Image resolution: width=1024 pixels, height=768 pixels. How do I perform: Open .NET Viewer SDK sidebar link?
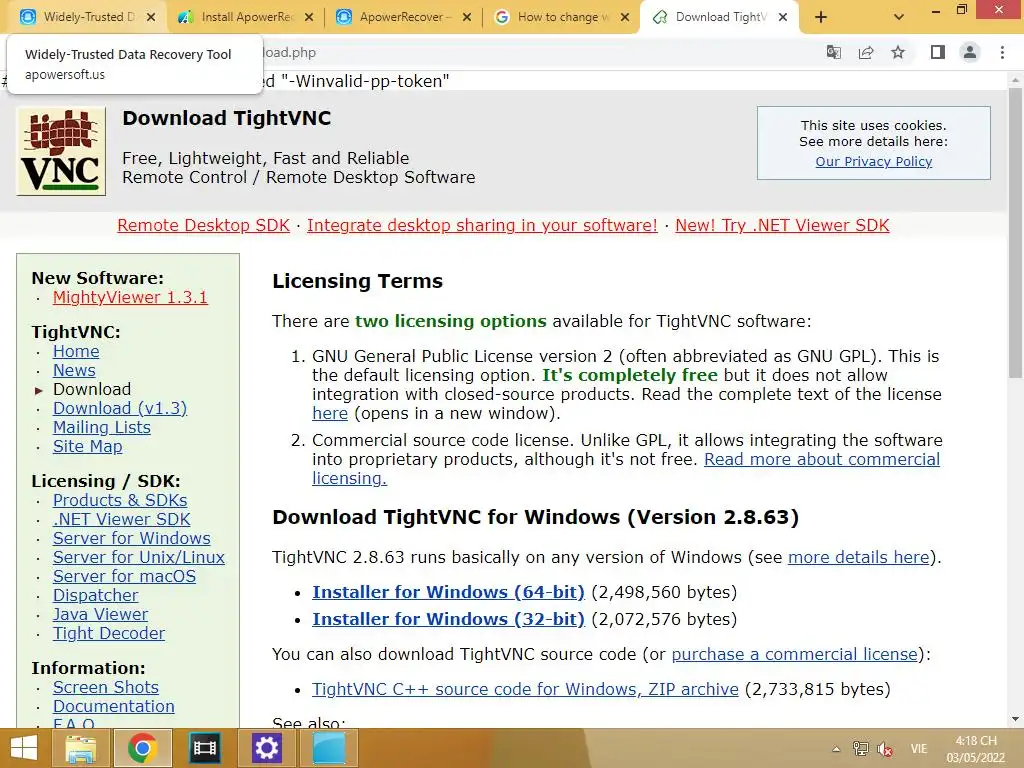[121, 519]
